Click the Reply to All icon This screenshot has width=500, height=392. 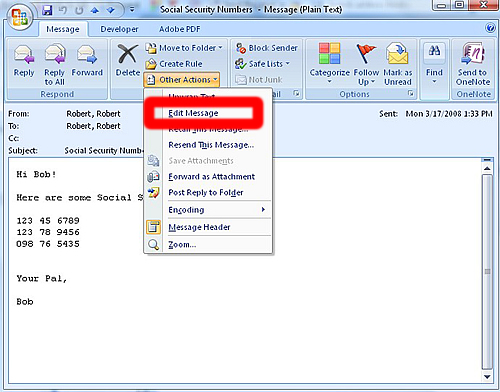[55, 54]
